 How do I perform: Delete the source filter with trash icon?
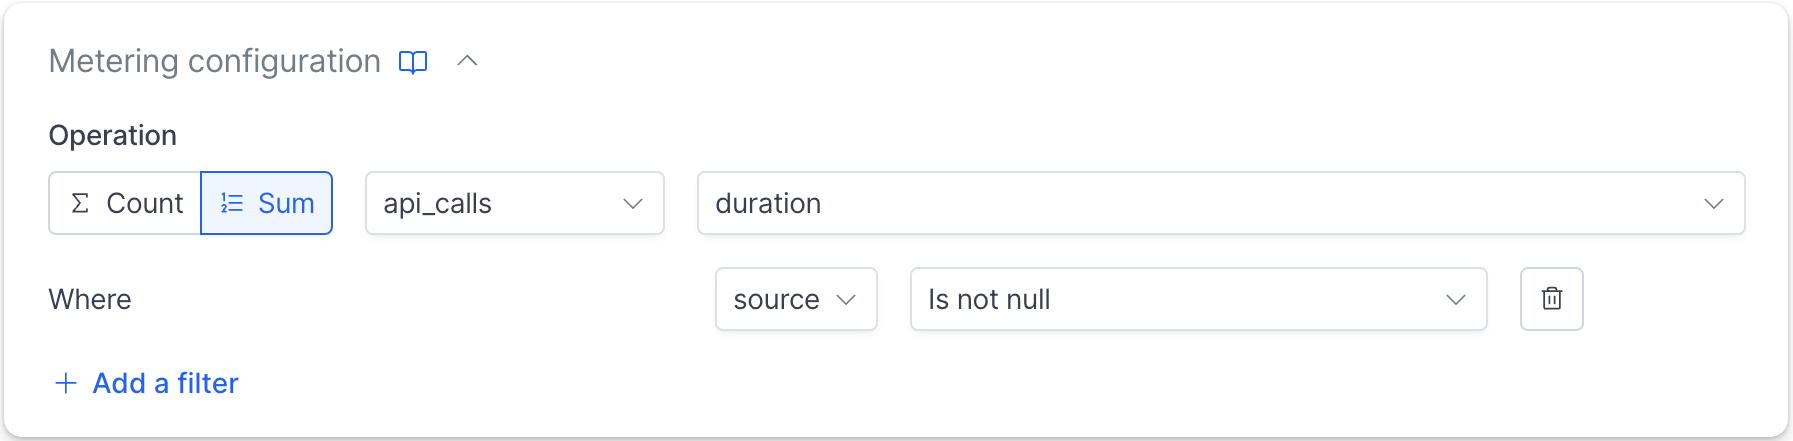coord(1551,299)
